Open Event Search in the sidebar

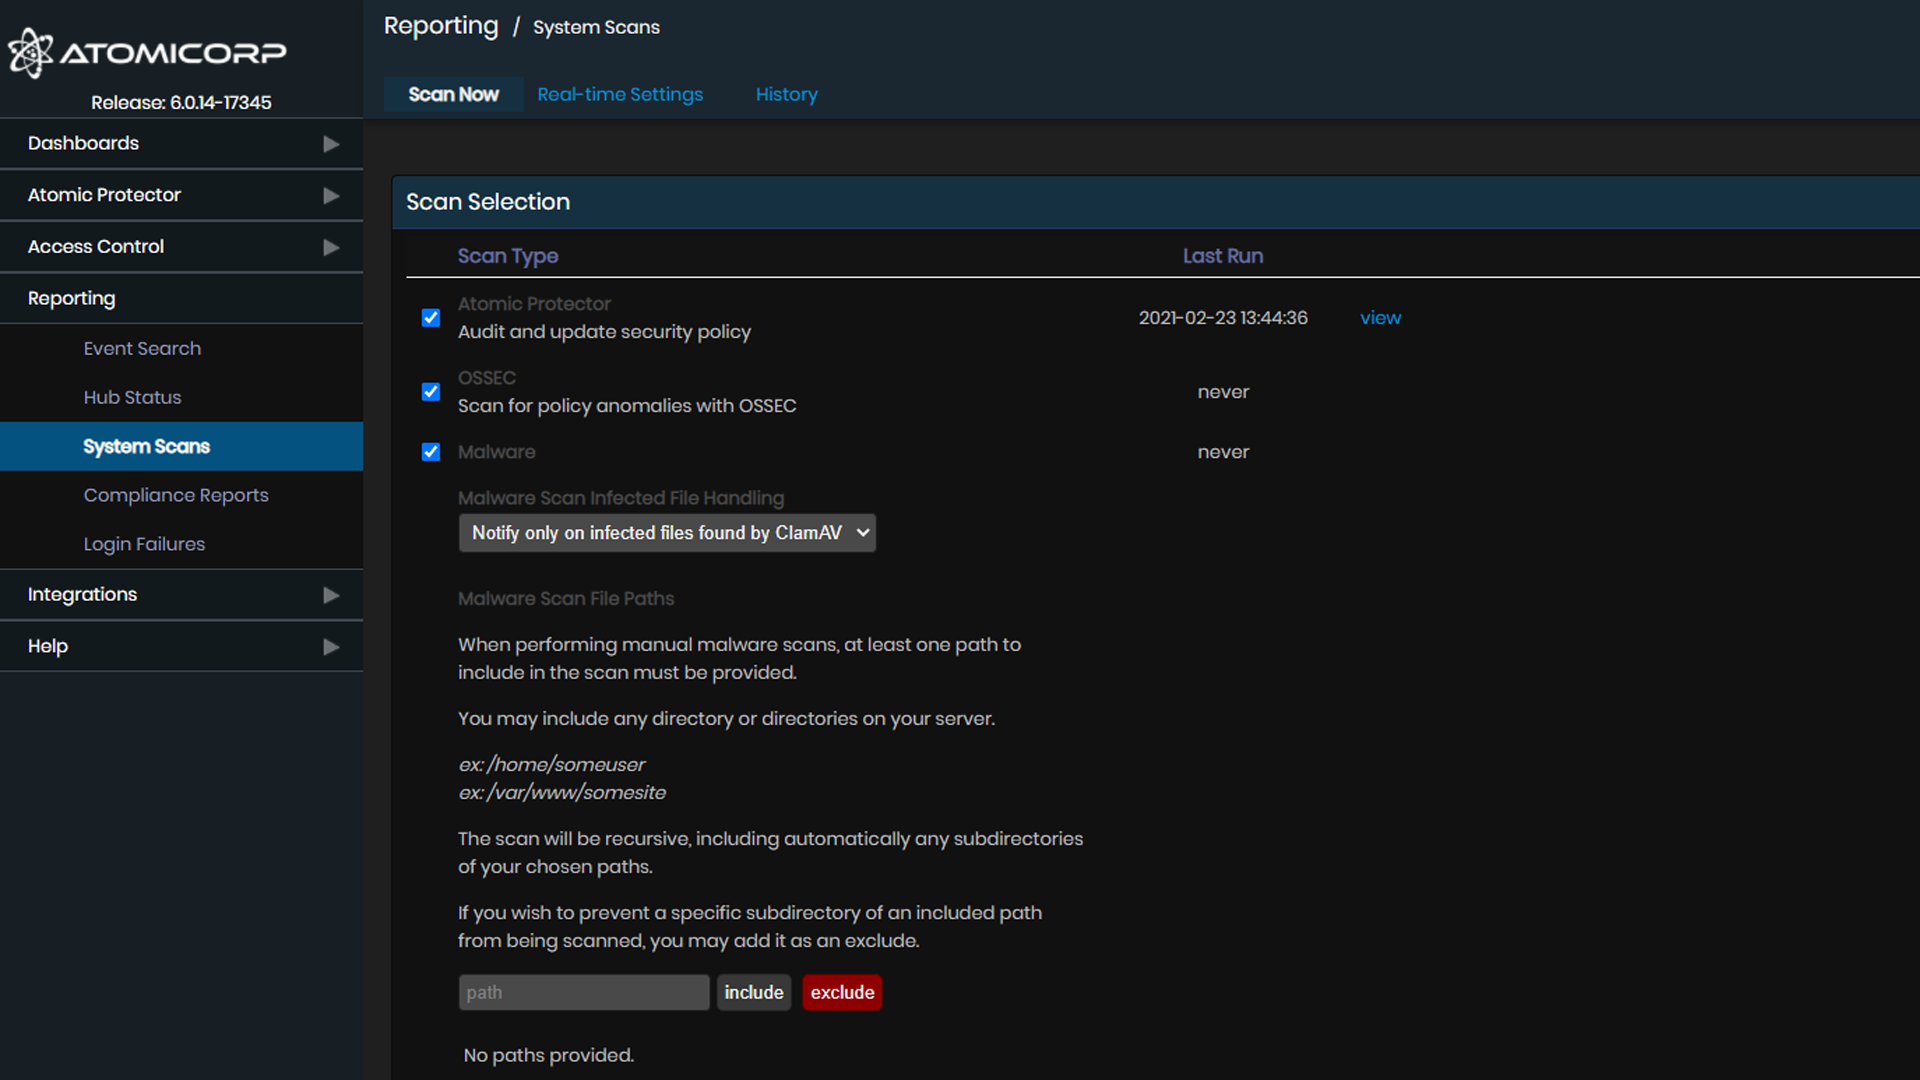[142, 348]
